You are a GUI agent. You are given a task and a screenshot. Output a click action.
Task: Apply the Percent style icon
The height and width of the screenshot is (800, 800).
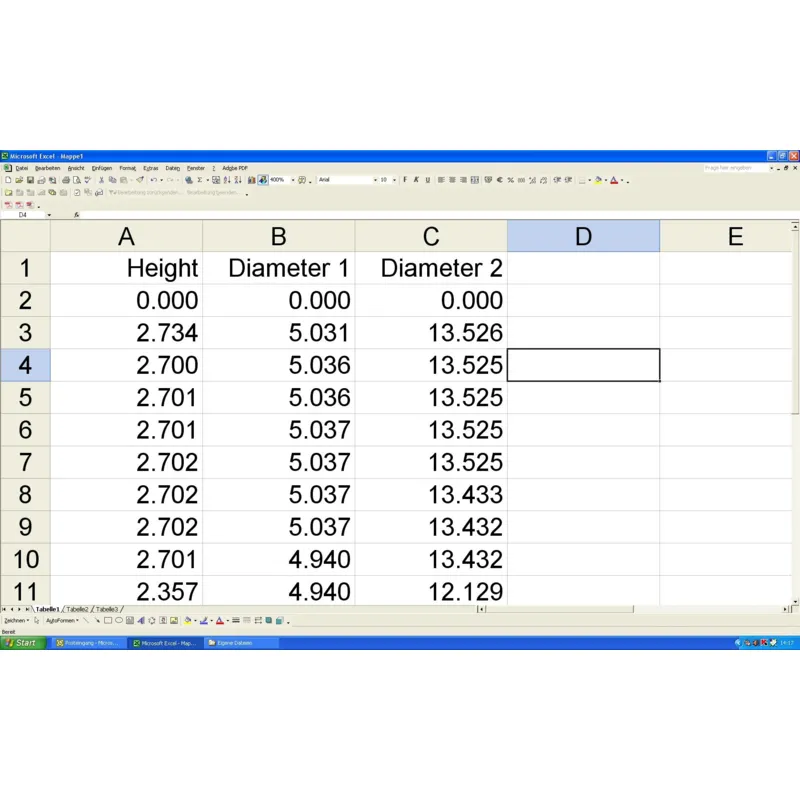(511, 180)
